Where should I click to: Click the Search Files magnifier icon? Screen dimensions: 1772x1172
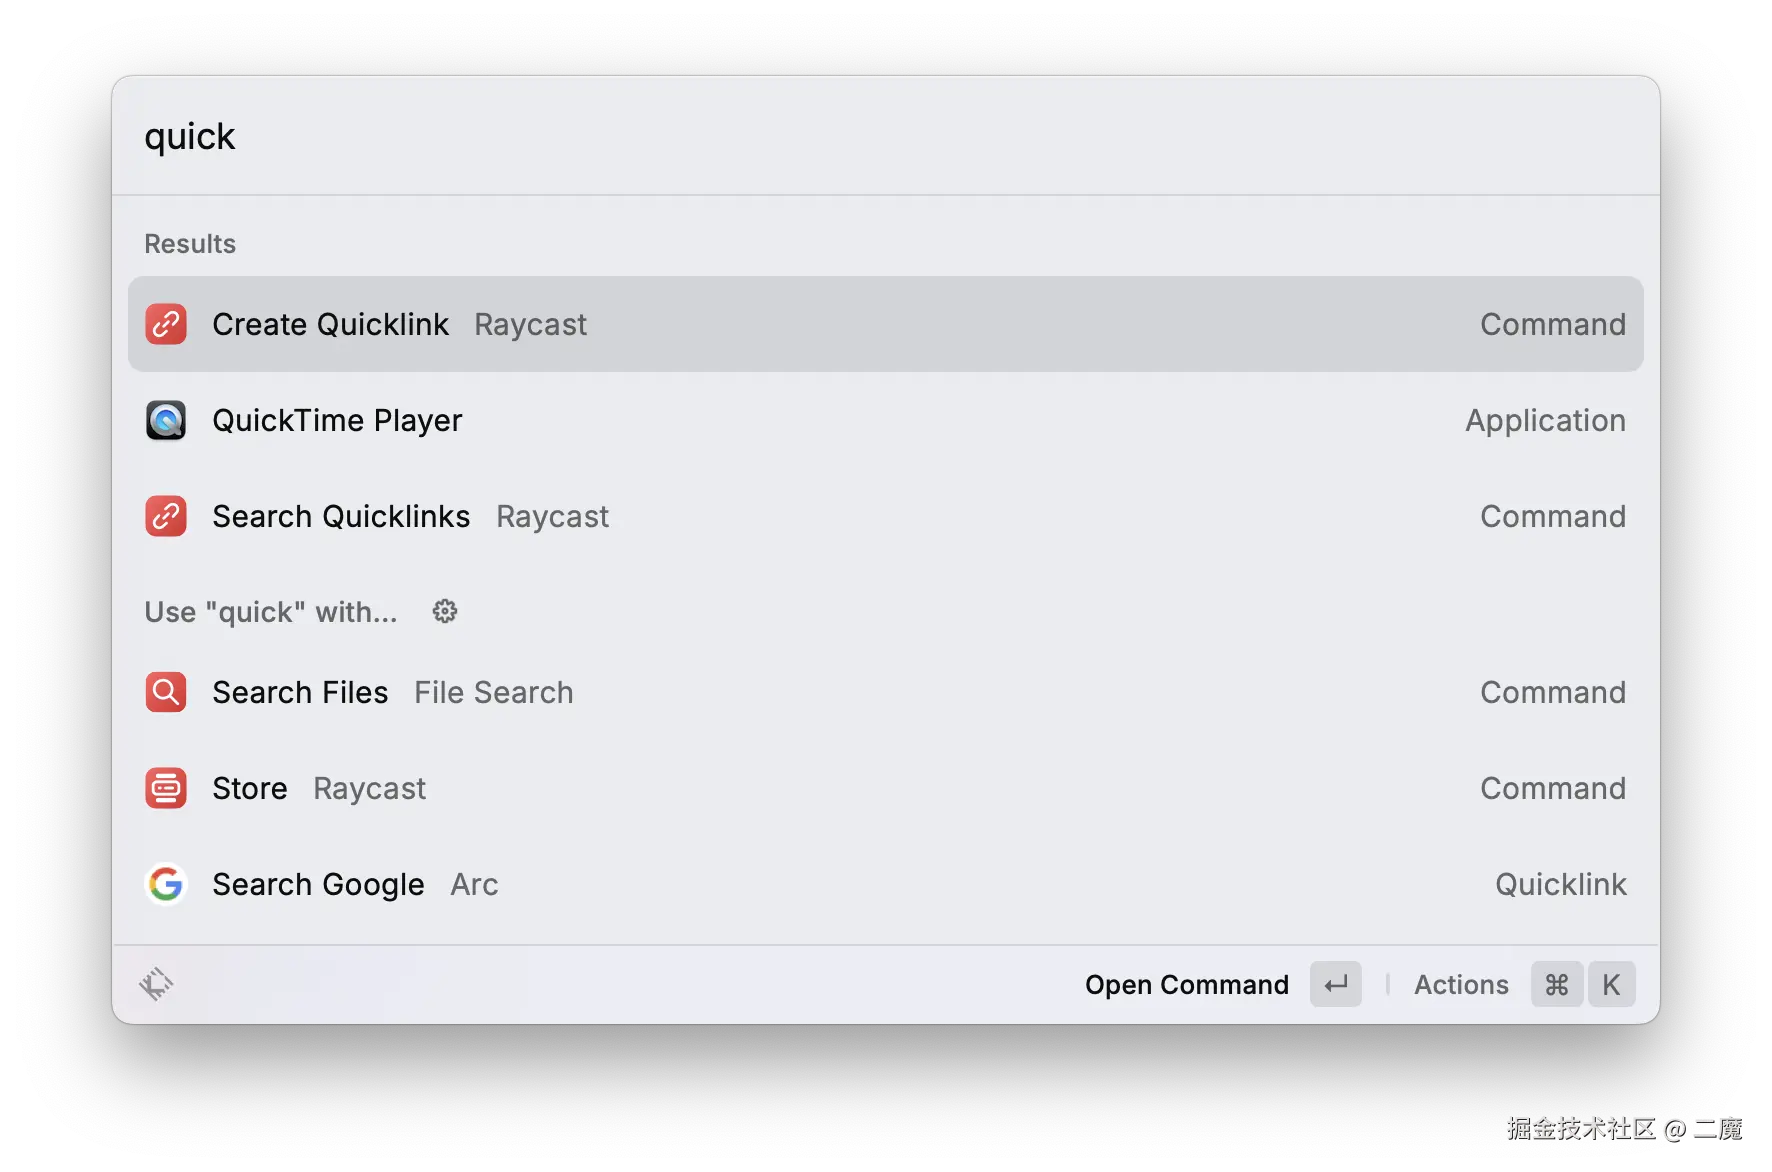166,692
